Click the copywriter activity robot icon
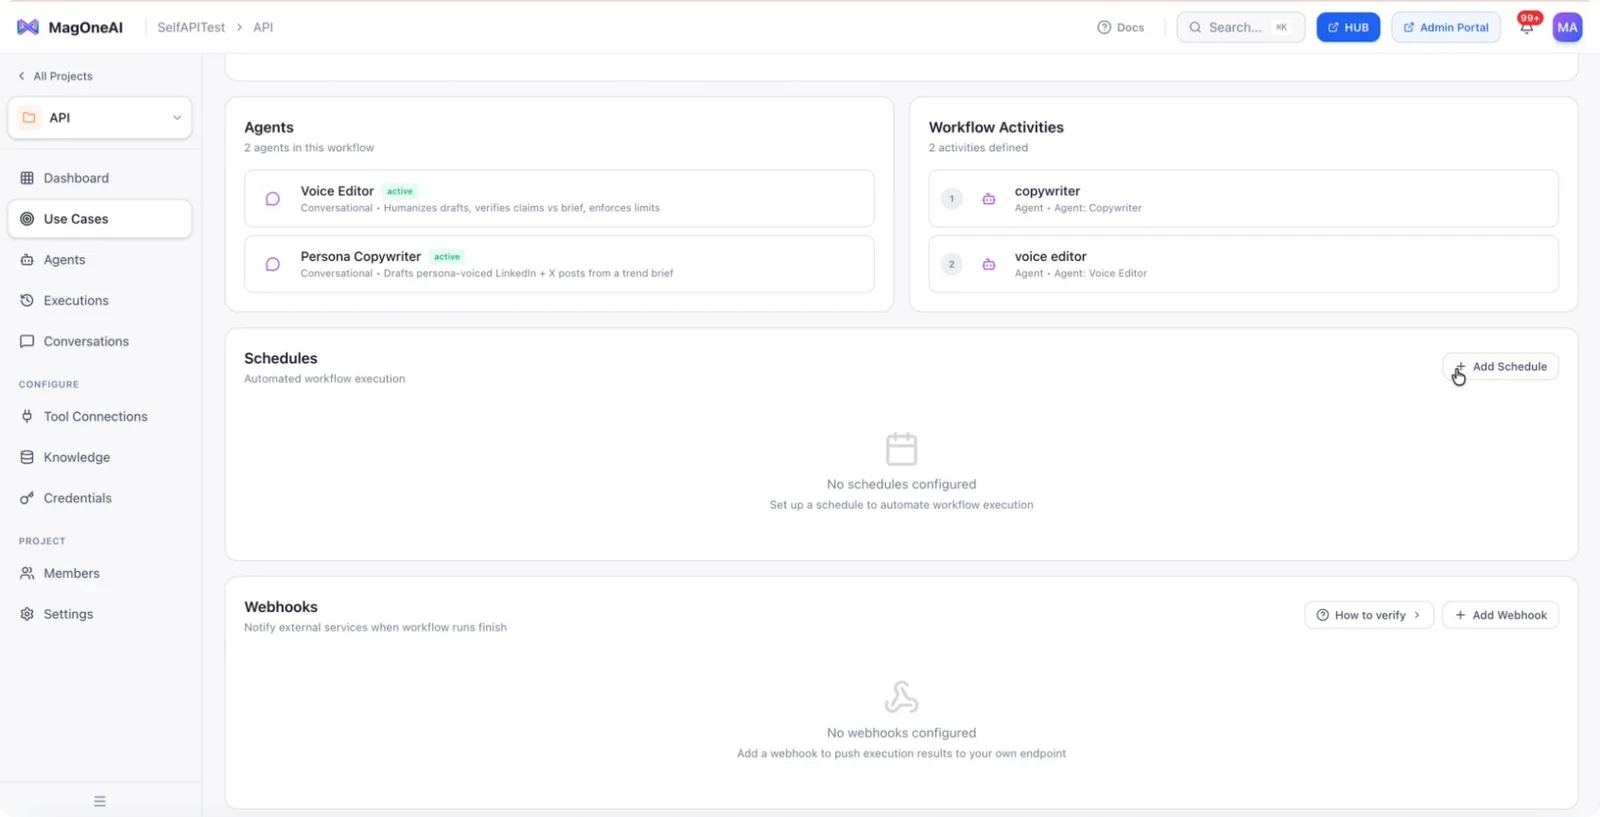This screenshot has width=1600, height=817. [988, 199]
